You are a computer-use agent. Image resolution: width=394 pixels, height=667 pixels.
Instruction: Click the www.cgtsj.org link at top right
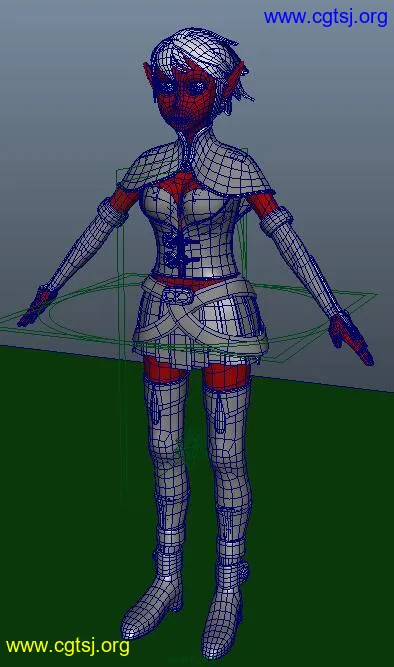coord(325,17)
